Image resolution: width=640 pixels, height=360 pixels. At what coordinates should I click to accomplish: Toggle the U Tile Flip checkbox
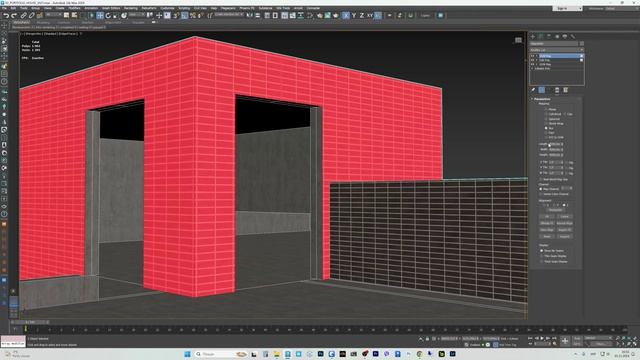pyautogui.click(x=567, y=162)
